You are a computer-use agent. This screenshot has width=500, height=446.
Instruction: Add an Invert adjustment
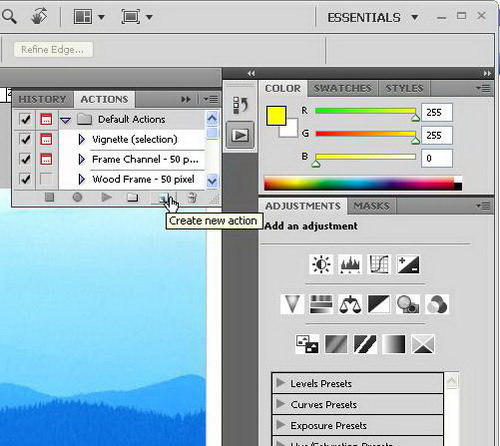(307, 344)
